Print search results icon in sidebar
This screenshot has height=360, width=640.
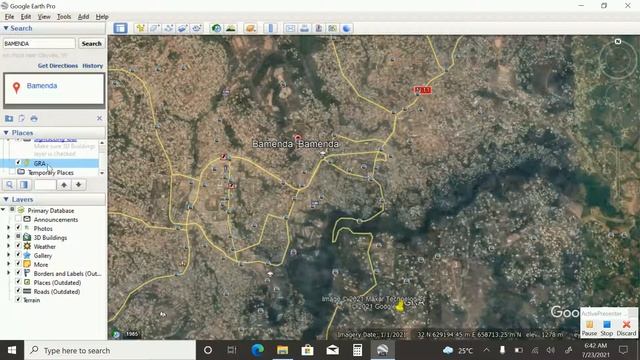pos(34,118)
